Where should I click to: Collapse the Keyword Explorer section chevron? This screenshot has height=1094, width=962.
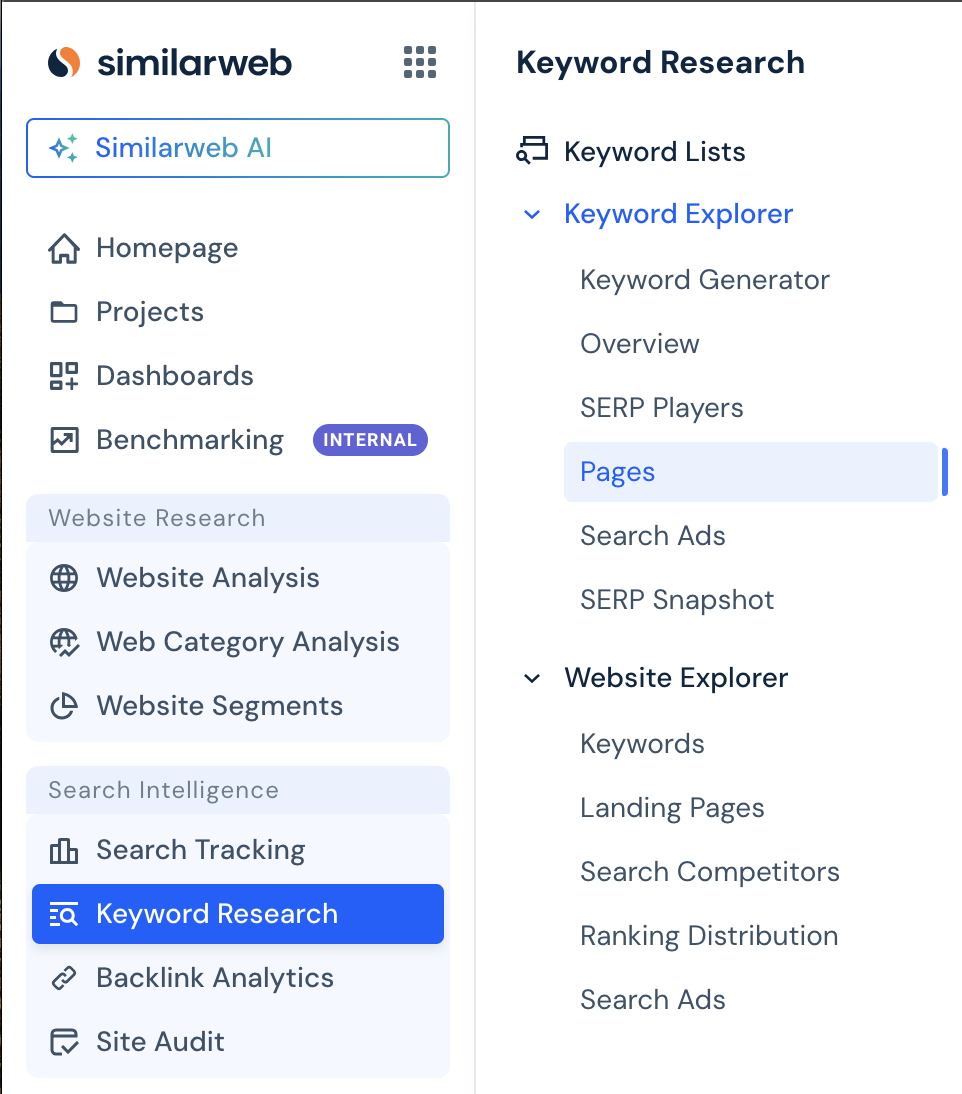click(x=532, y=214)
